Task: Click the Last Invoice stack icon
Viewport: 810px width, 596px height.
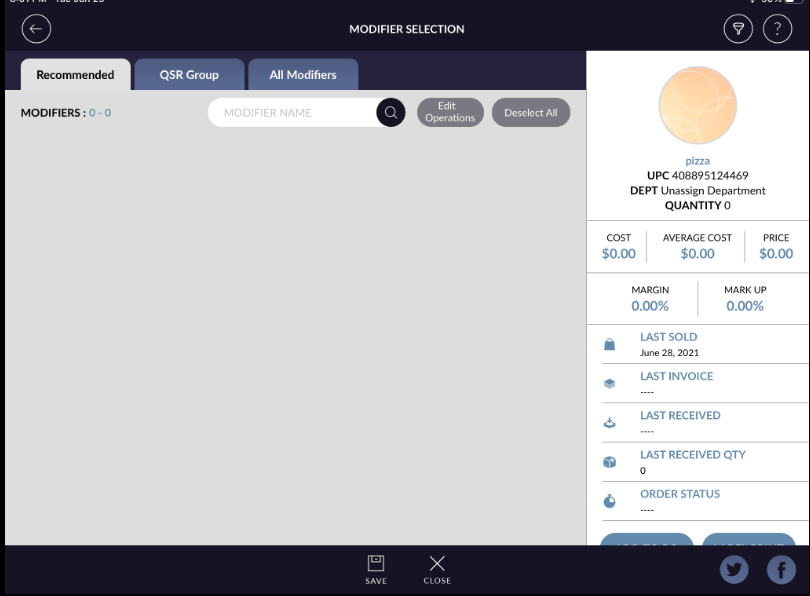Action: click(609, 384)
